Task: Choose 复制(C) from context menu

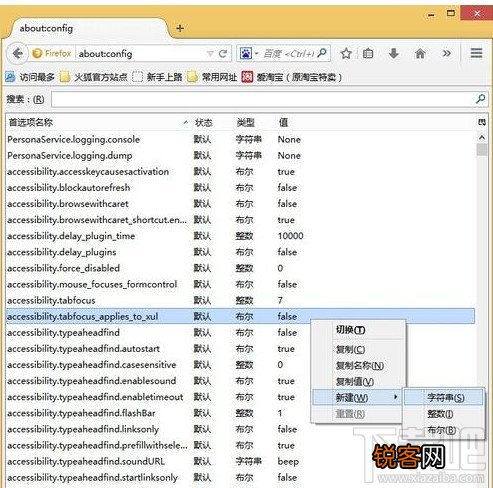Action: pos(359,349)
